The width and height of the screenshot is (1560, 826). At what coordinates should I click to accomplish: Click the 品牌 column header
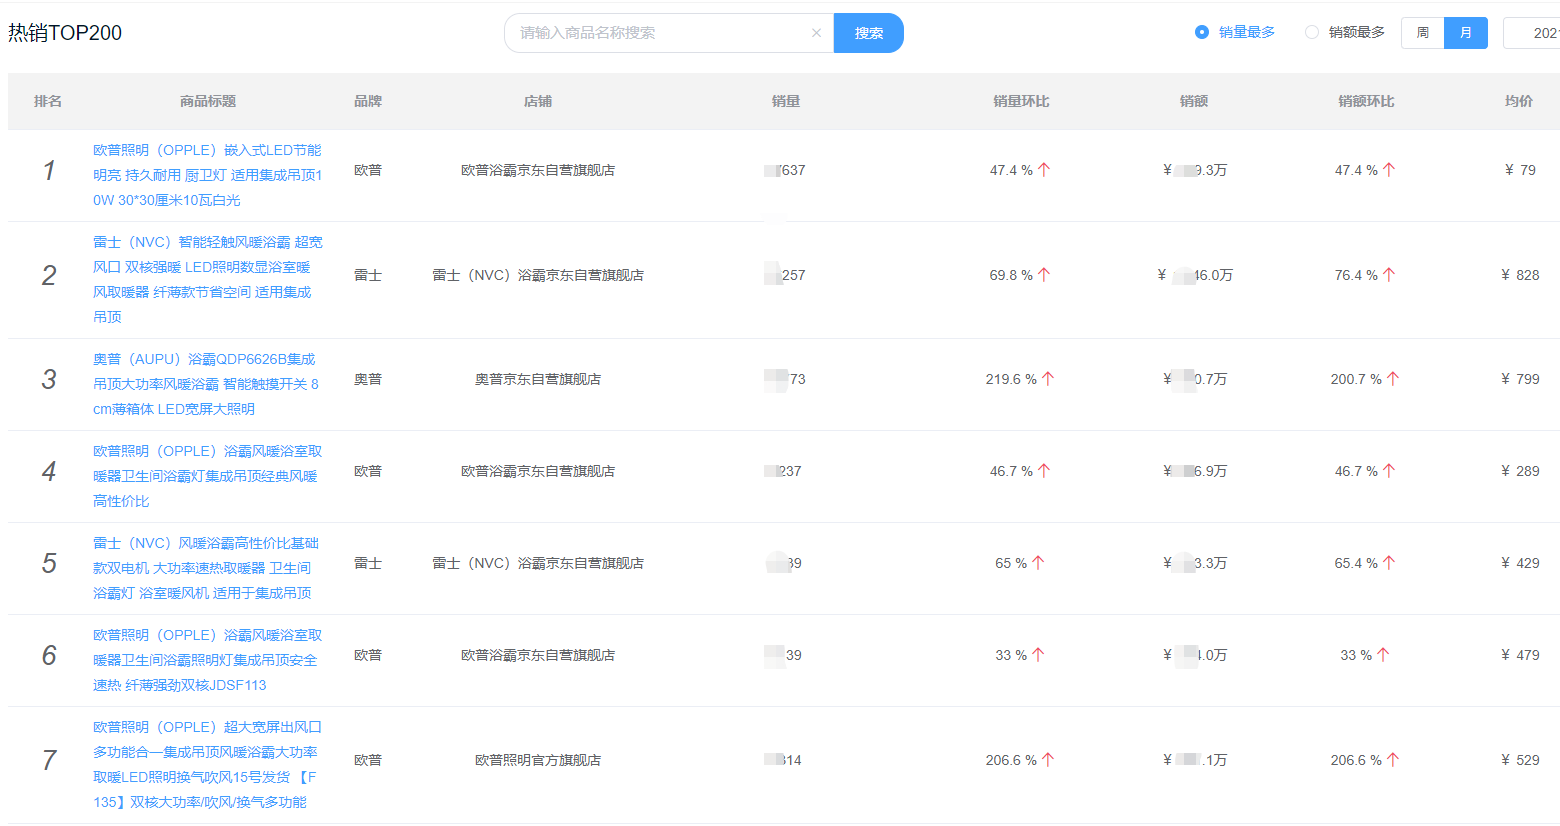pos(368,101)
